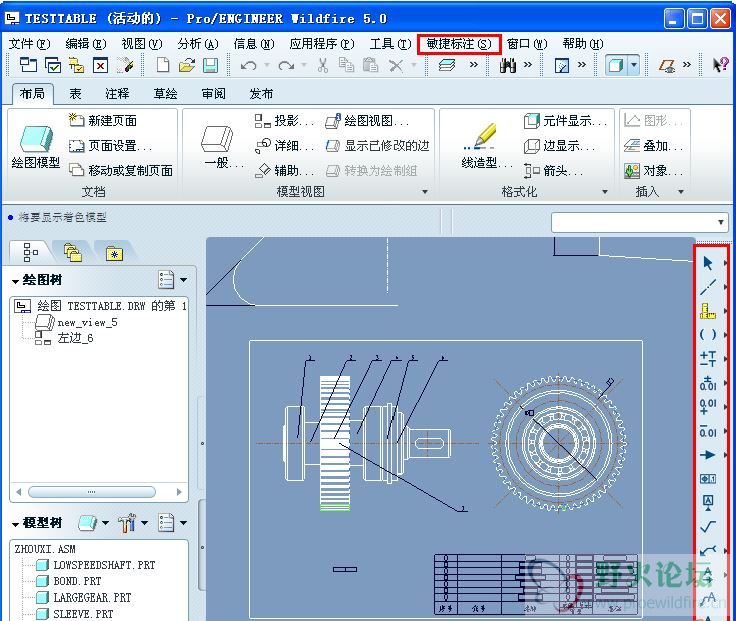The image size is (736, 621).
Task: Select 左边_6 view in drawing tree
Action: tap(64, 338)
